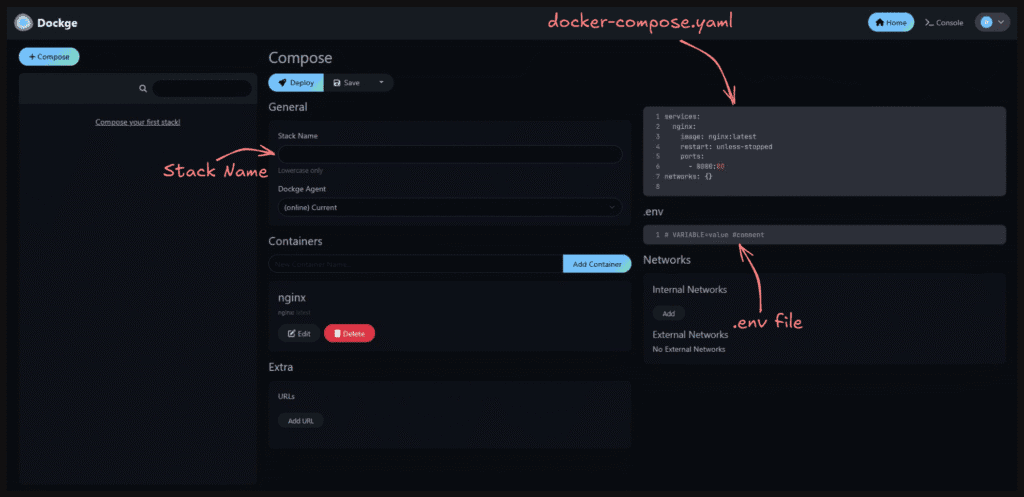Focus the stack search field
1024x497 pixels.
[202, 88]
